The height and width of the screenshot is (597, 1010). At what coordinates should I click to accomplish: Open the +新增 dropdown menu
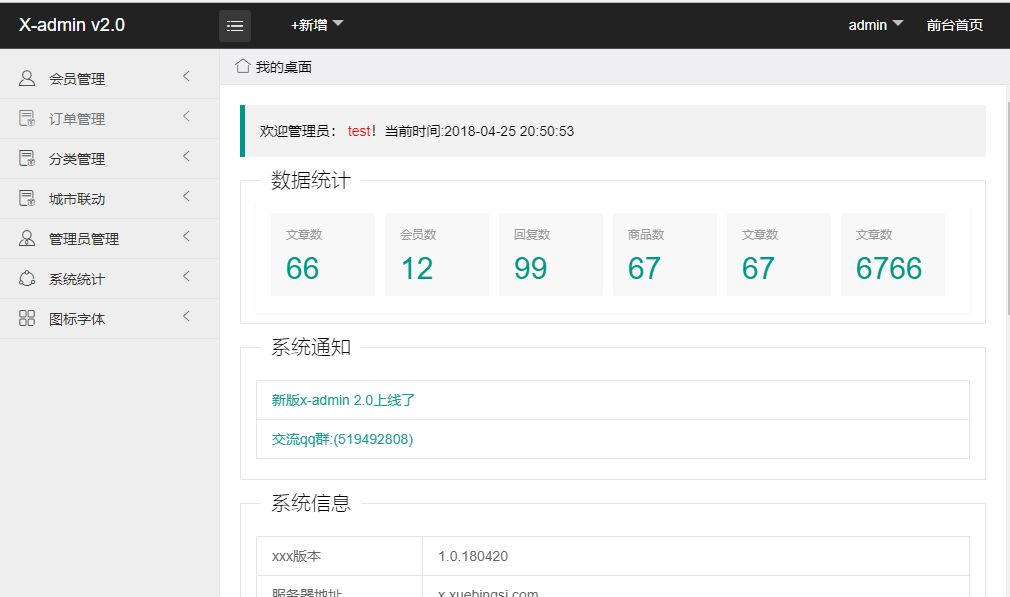316,25
